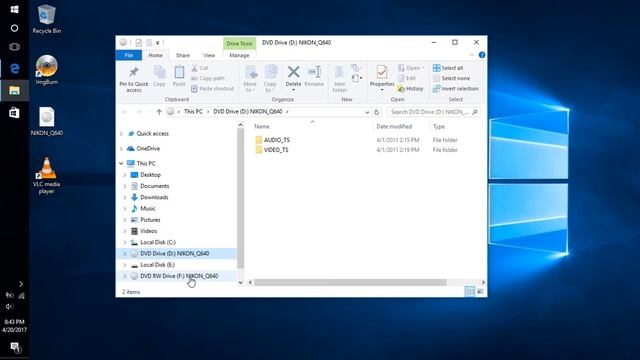Screen dimensions: 640x360
Task: Expand the OneDrive tree node
Action: (x=121, y=149)
